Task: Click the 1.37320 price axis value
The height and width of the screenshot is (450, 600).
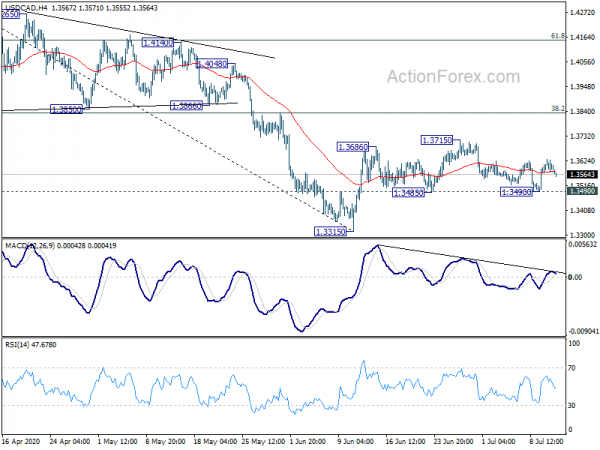Action: coord(582,136)
